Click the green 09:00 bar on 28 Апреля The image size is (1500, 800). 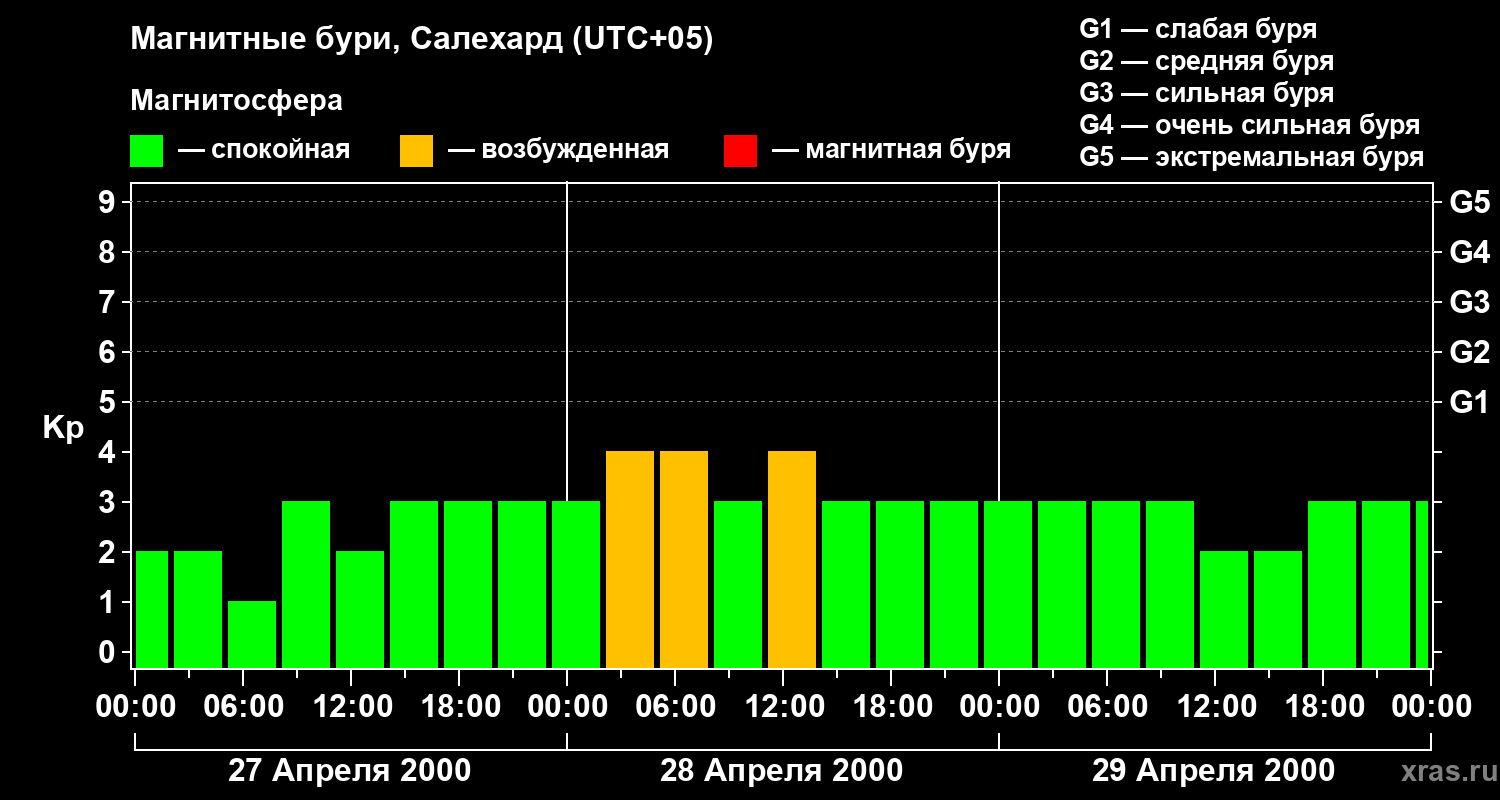tap(738, 584)
